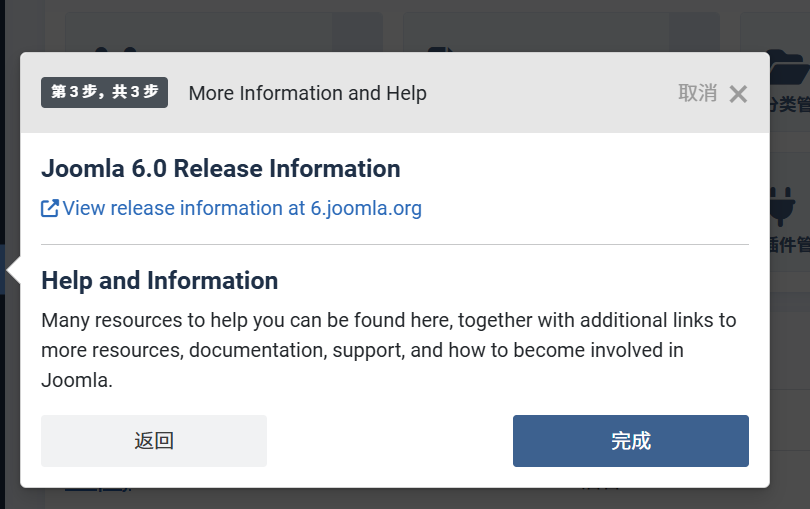Click the underlined link peeking below the dialog
This screenshot has width=810, height=509.
coord(97,490)
